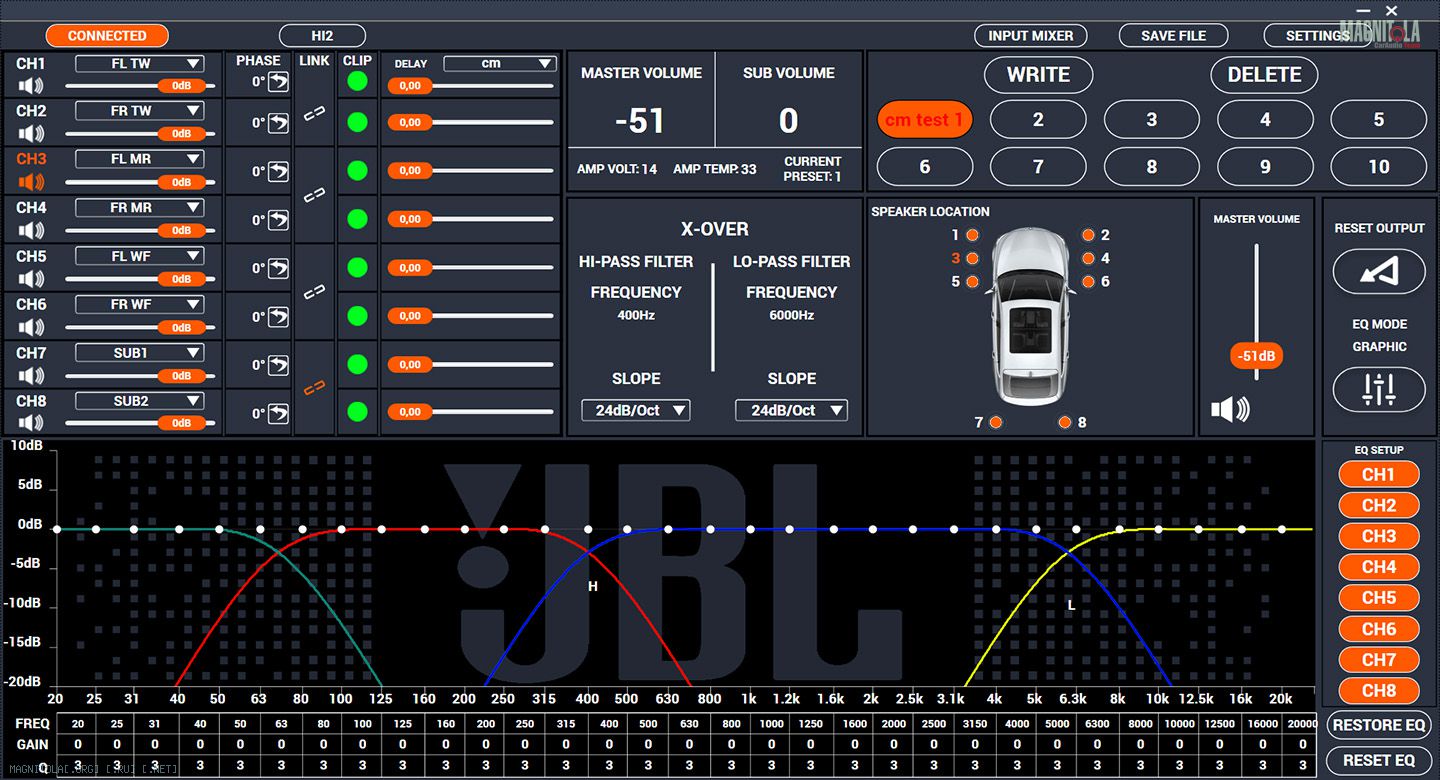Click the gain cell under 1000 Hz

click(771, 744)
